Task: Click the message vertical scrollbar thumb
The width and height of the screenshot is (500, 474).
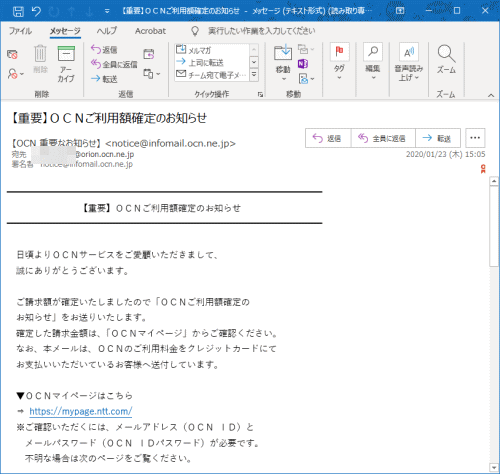Action: click(x=494, y=226)
